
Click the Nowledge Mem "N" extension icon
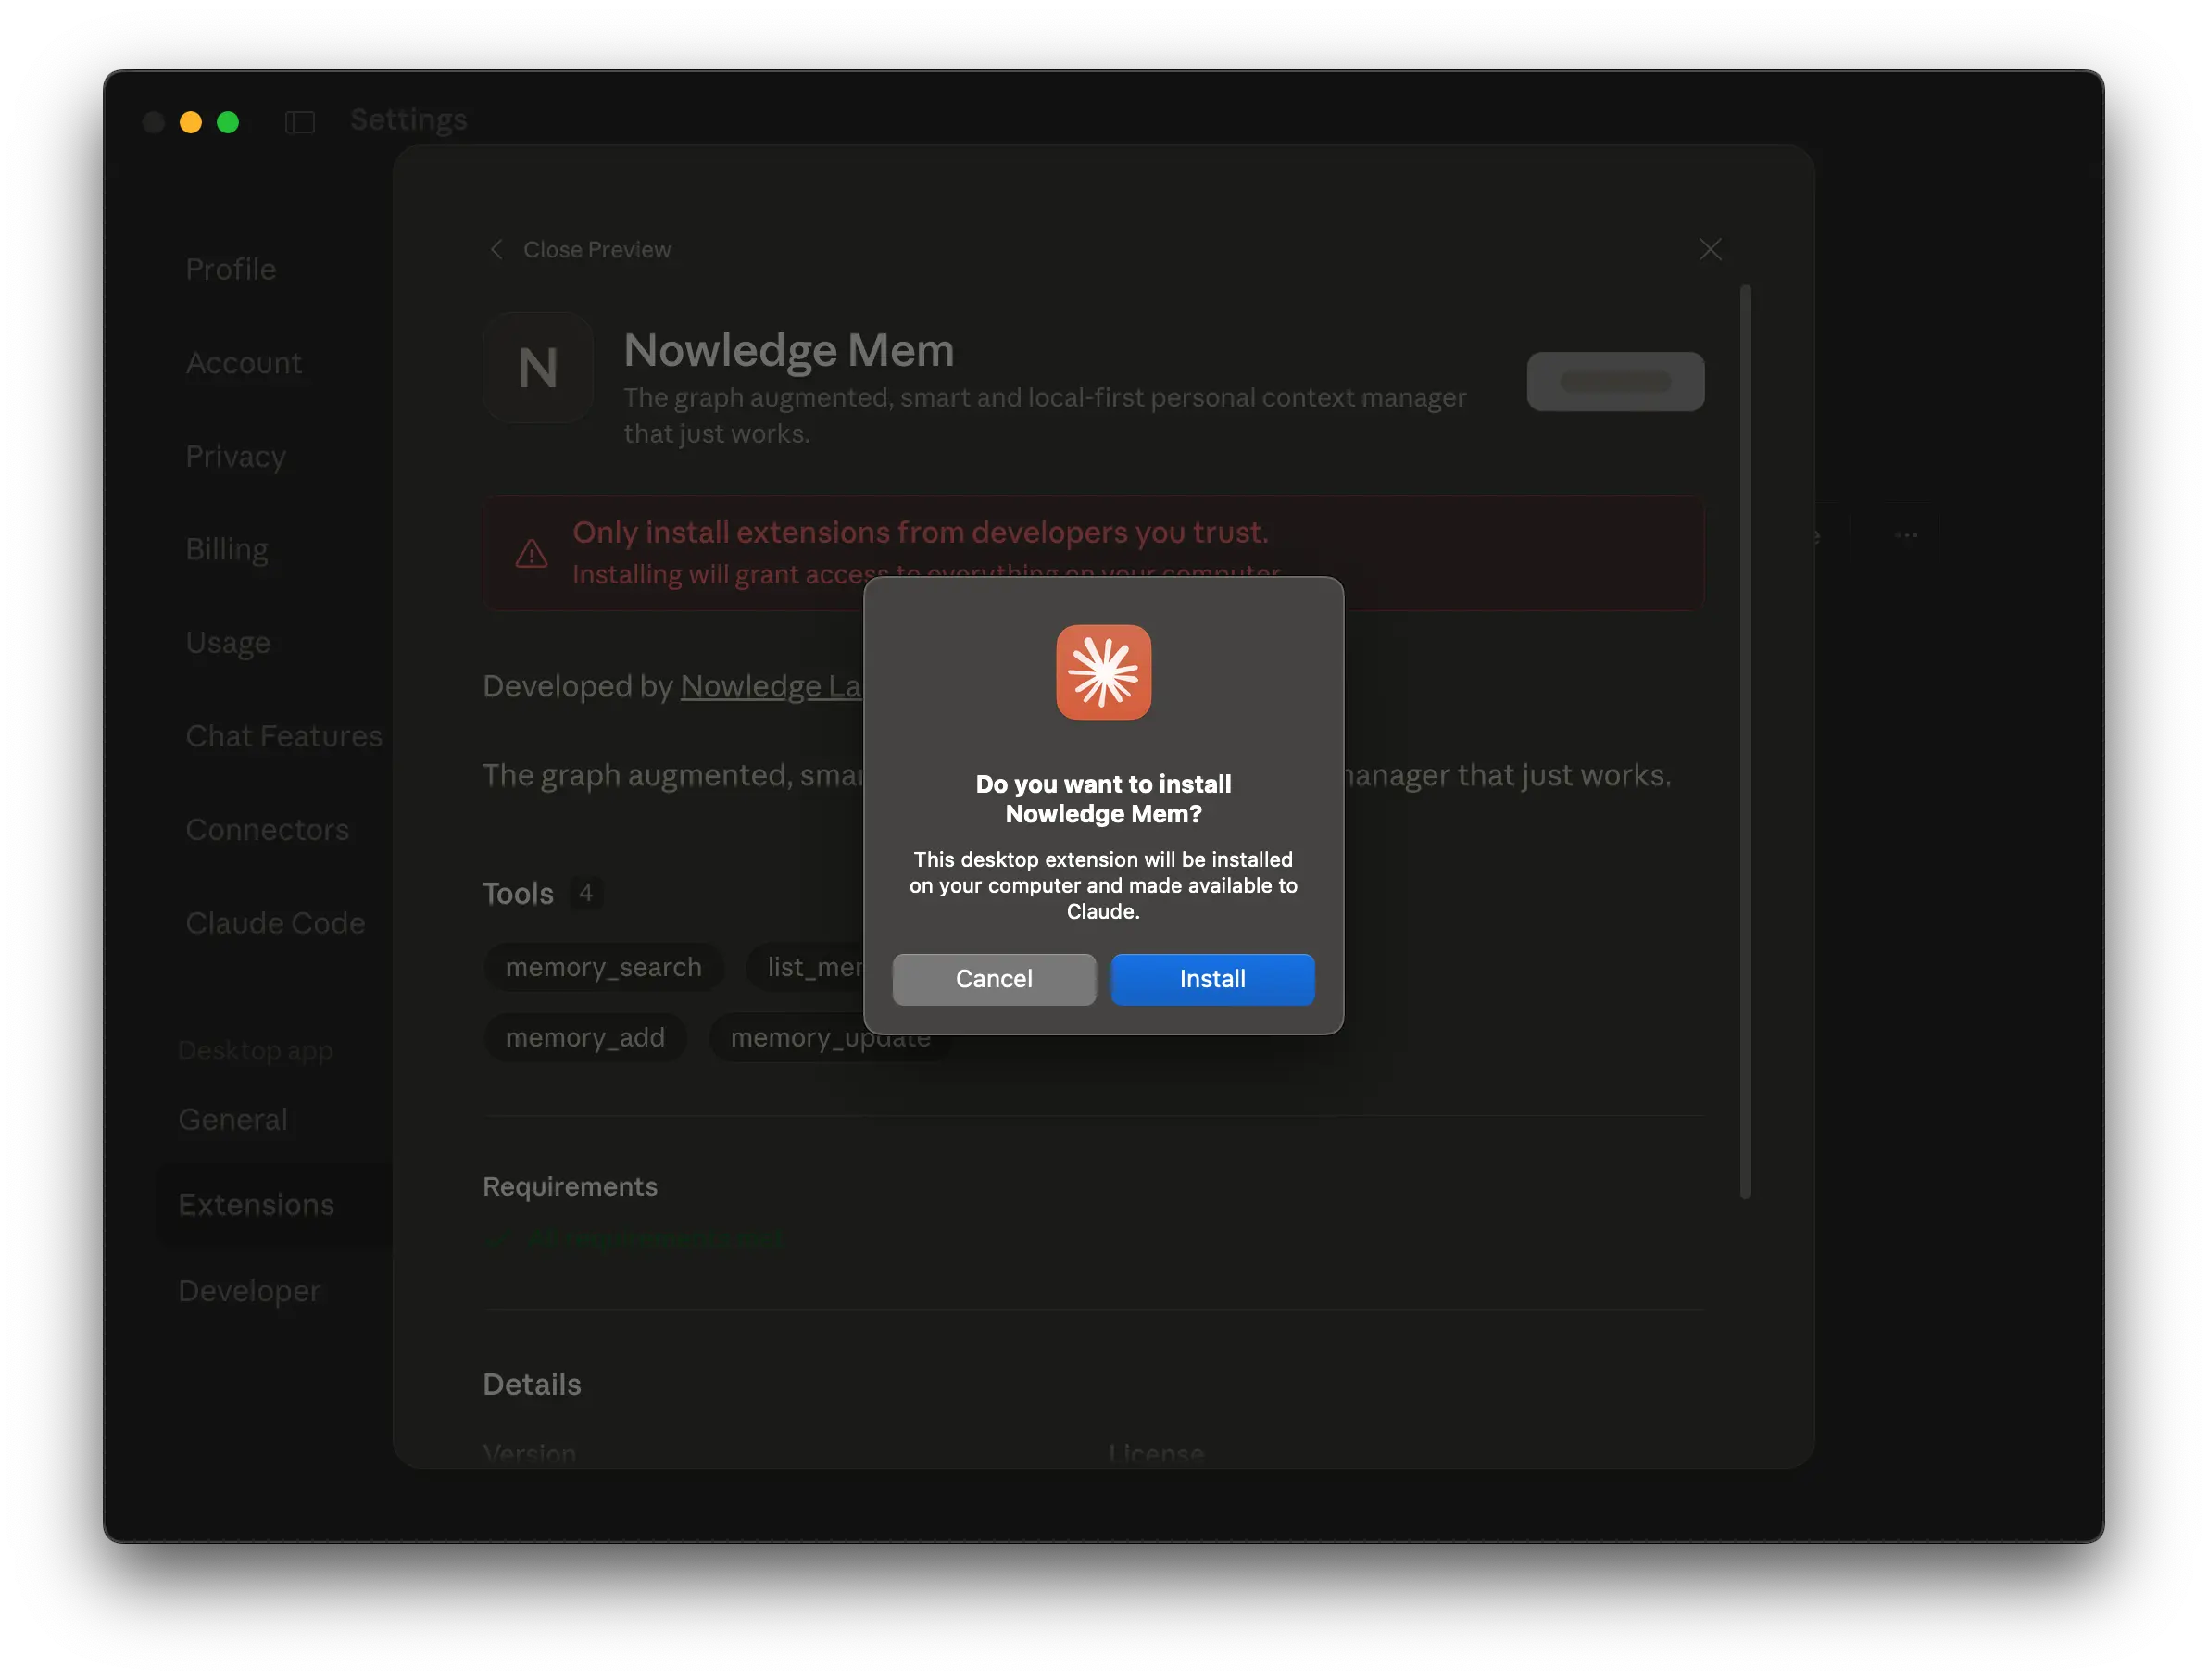pyautogui.click(x=538, y=368)
